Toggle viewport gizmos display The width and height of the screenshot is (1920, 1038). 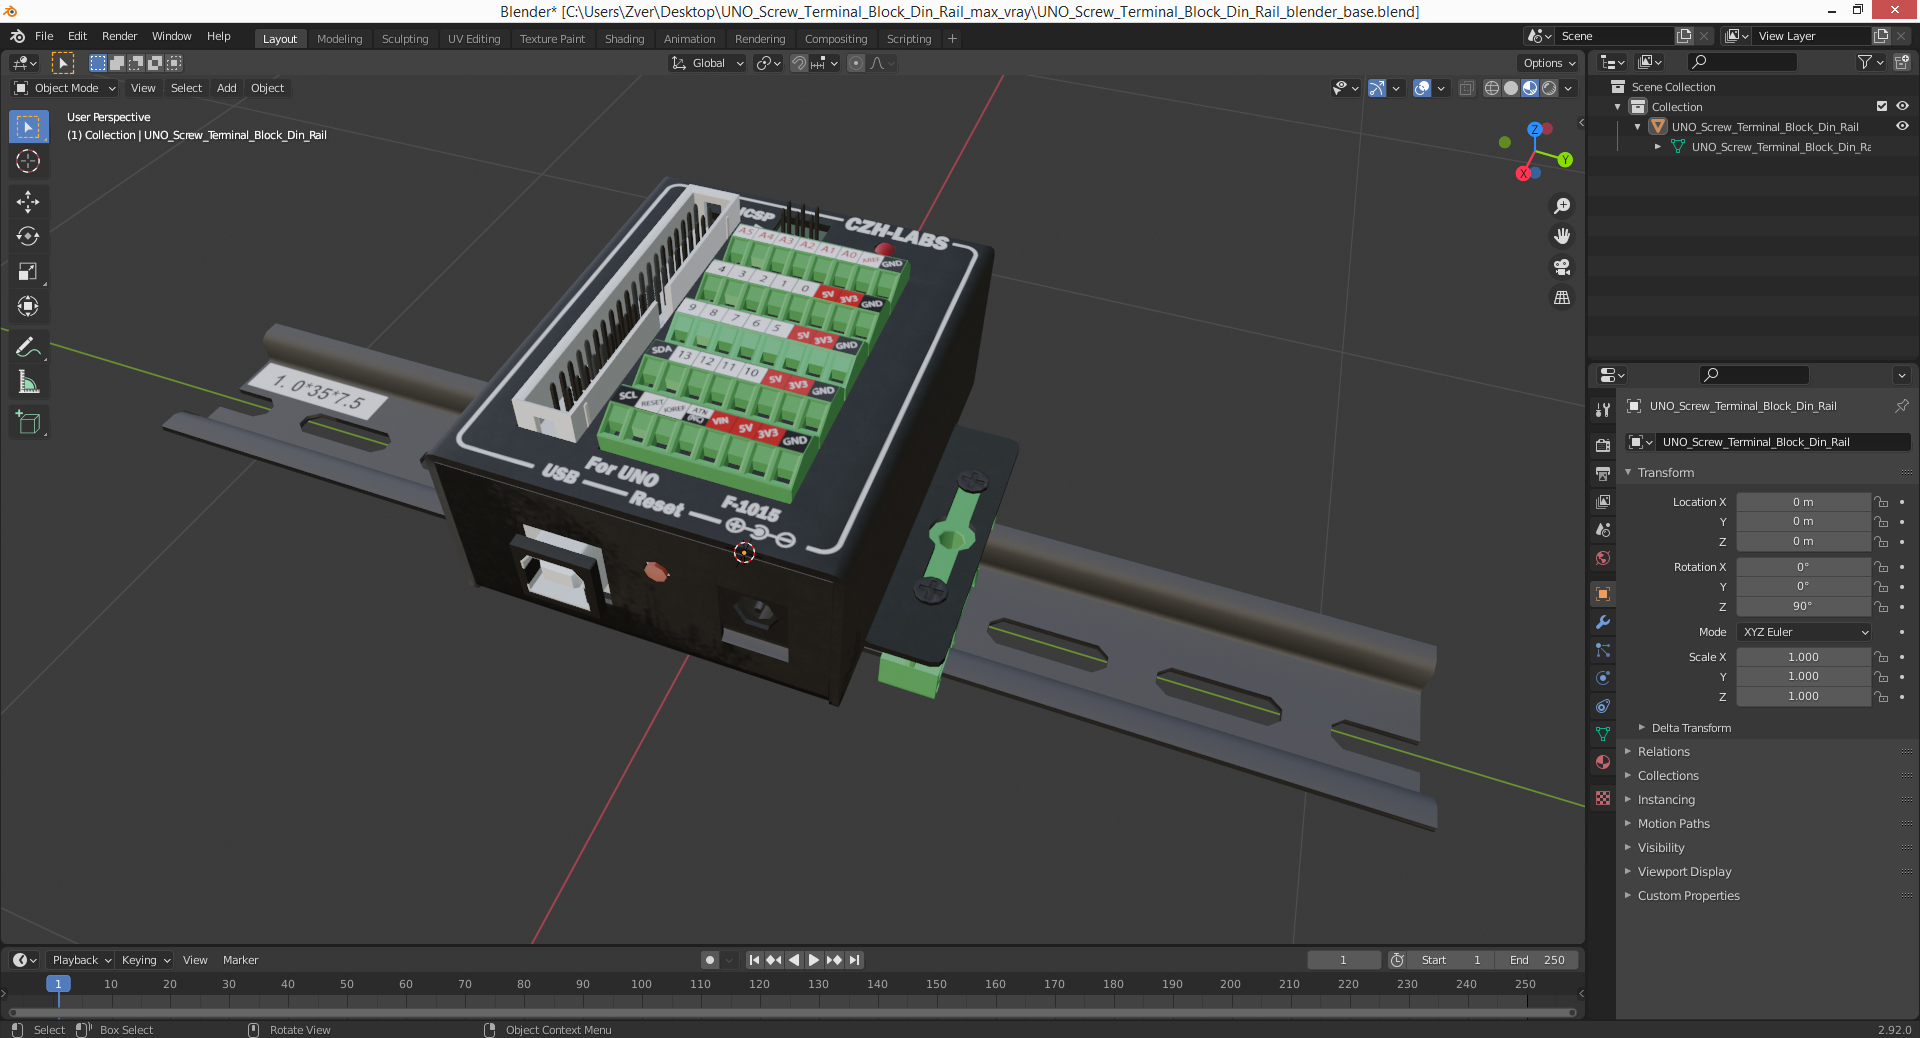click(1377, 88)
